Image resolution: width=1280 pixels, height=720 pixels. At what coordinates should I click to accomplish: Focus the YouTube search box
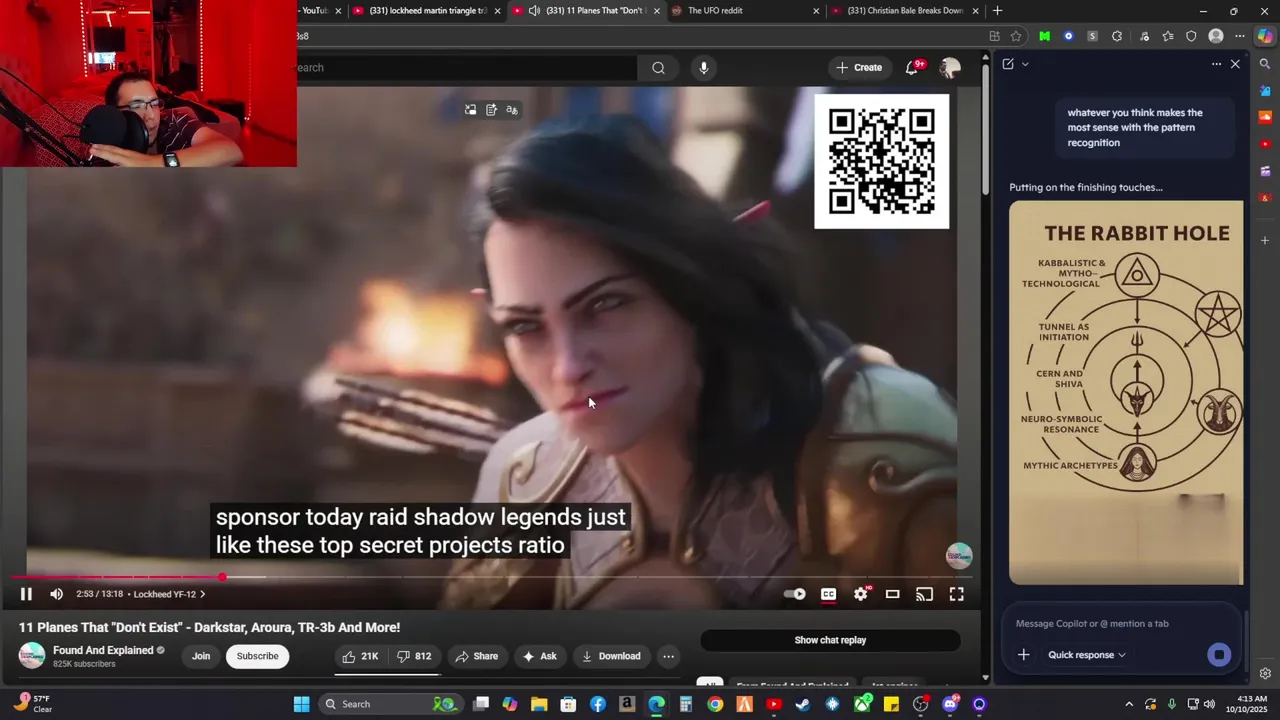click(x=466, y=67)
